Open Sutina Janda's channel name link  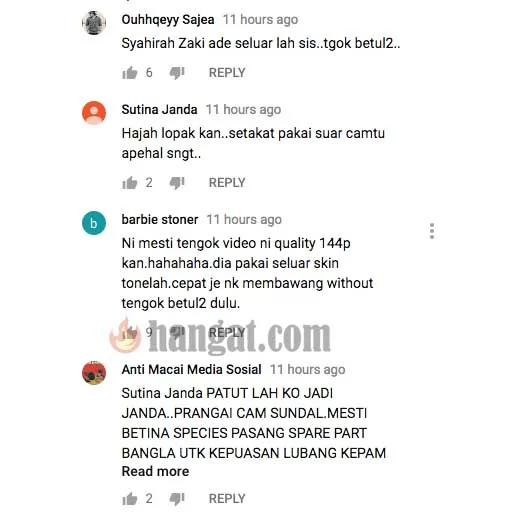pos(159,109)
